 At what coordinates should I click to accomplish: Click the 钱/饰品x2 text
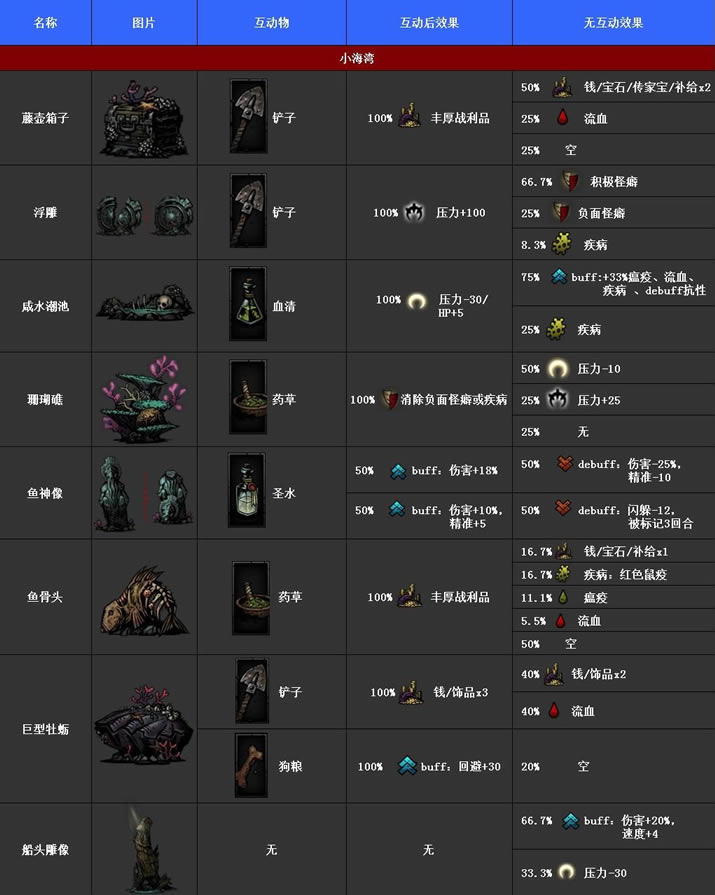(599, 674)
